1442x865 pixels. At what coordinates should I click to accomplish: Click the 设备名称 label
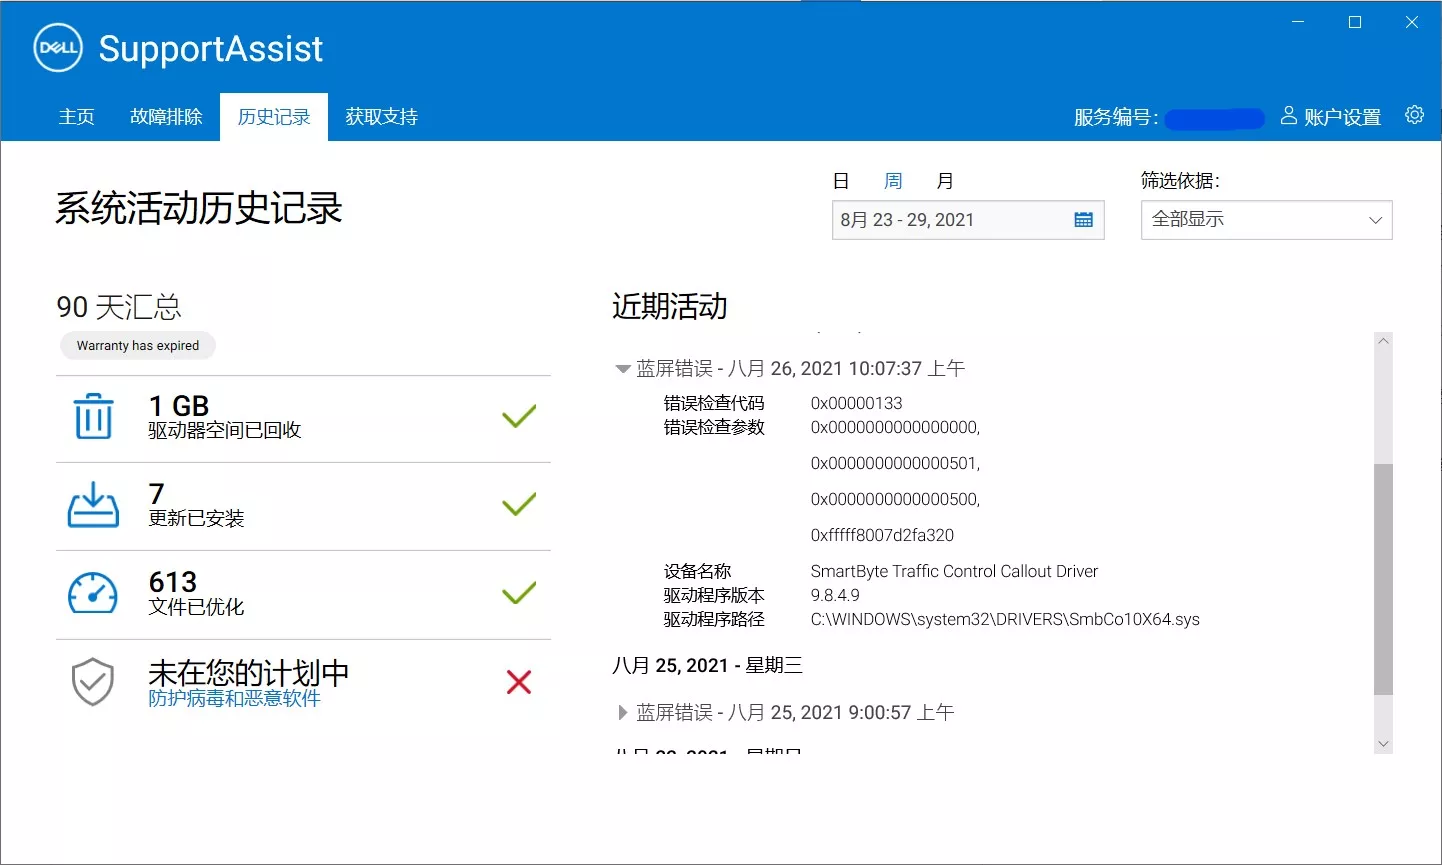(697, 571)
